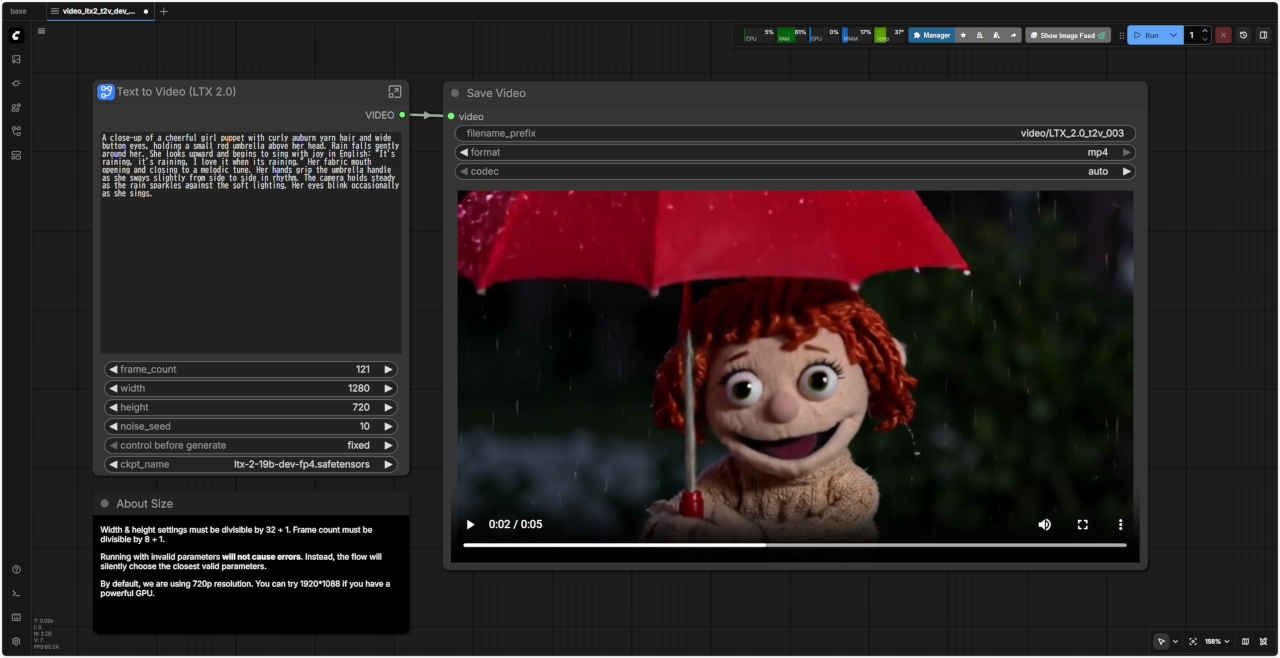The width and height of the screenshot is (1280, 658).
Task: Enter fullscreen on the video preview
Action: point(1082,524)
